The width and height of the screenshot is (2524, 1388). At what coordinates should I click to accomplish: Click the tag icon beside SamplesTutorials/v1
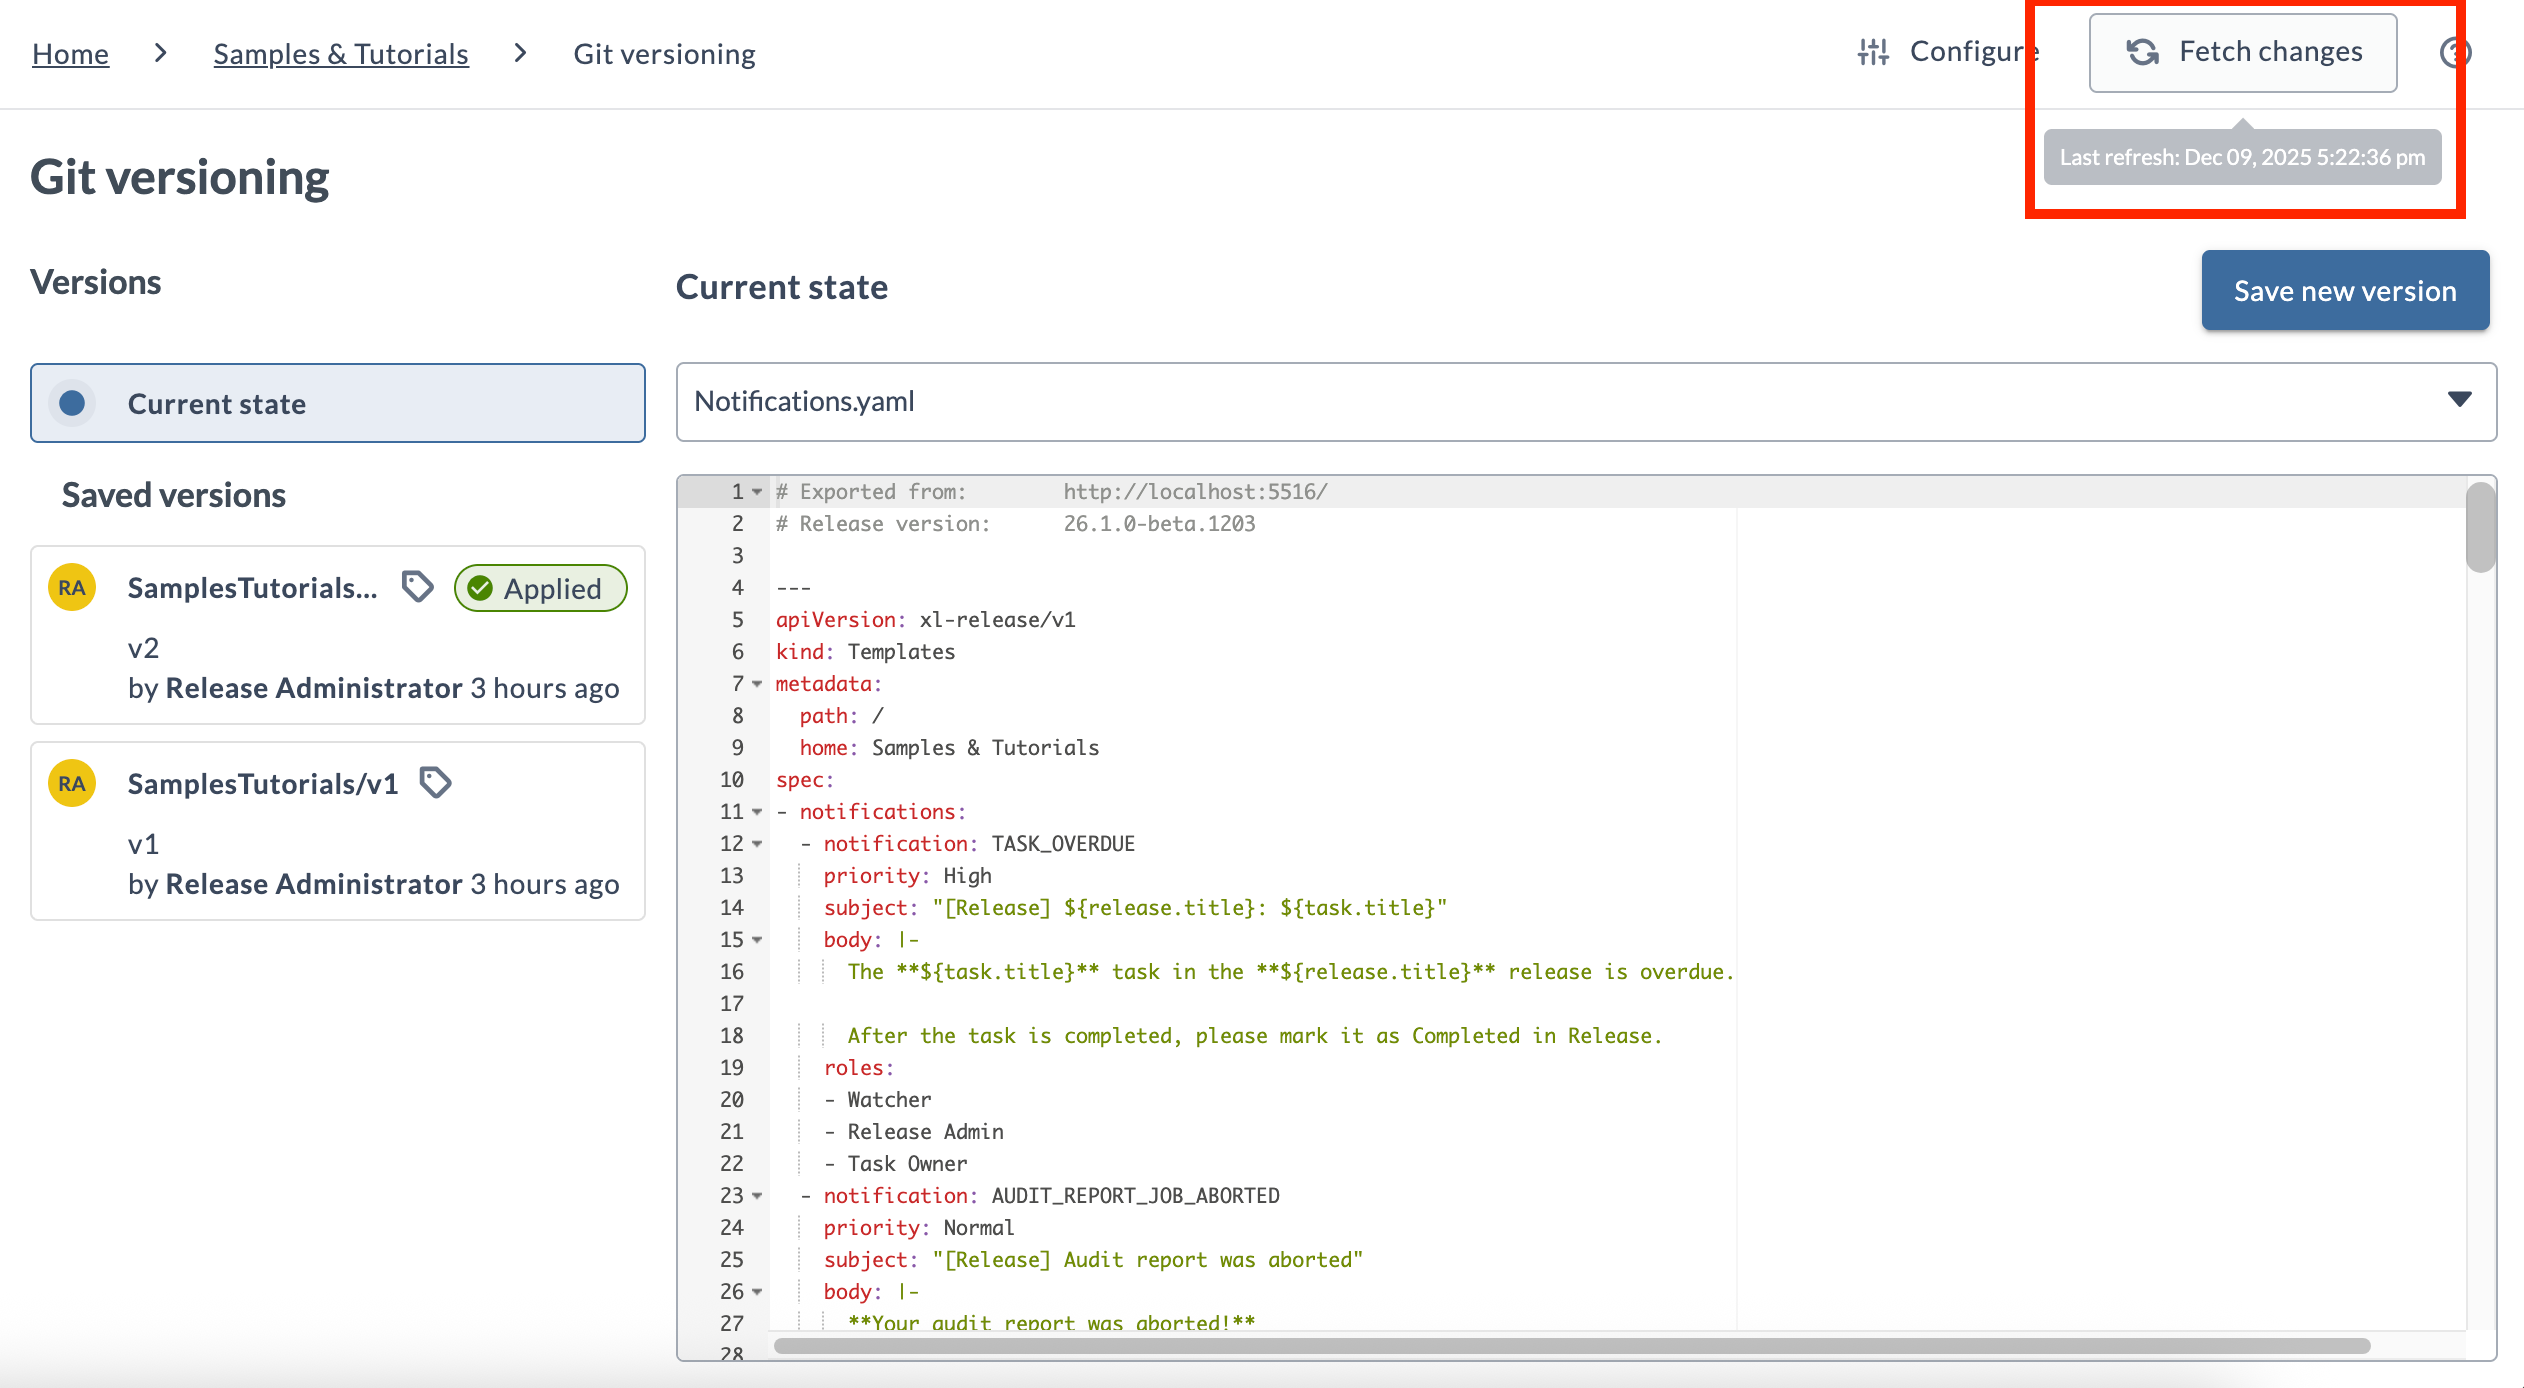click(435, 783)
